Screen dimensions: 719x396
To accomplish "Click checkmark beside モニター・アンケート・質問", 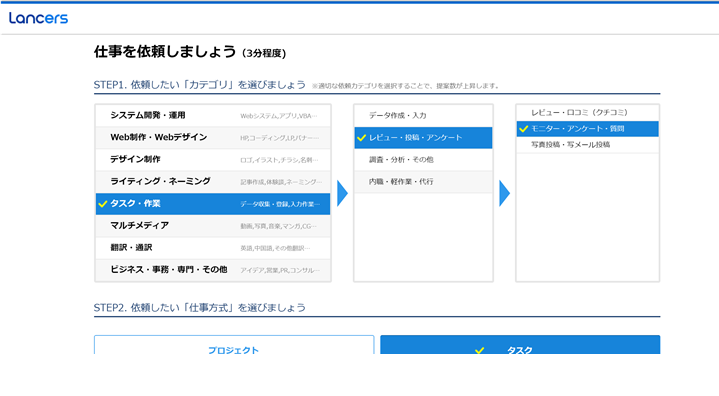I will coord(524,129).
